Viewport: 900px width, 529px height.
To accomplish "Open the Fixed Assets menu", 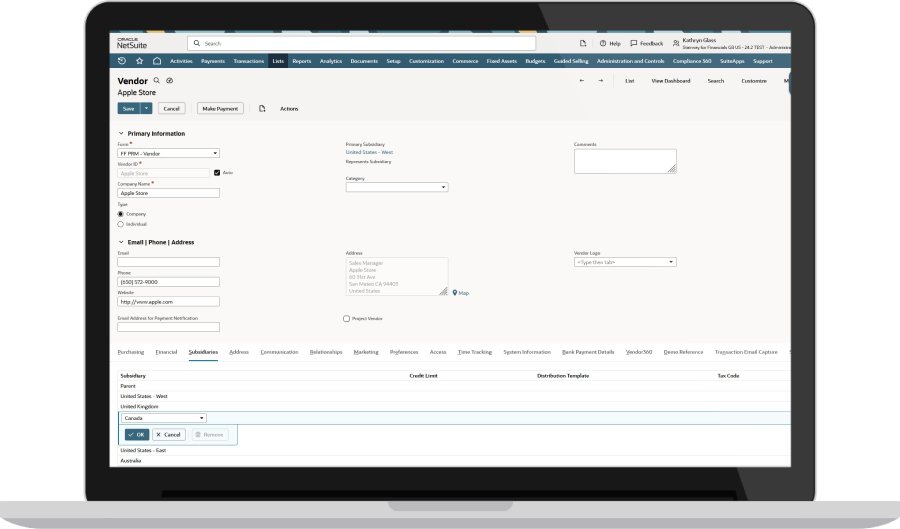I will point(502,61).
